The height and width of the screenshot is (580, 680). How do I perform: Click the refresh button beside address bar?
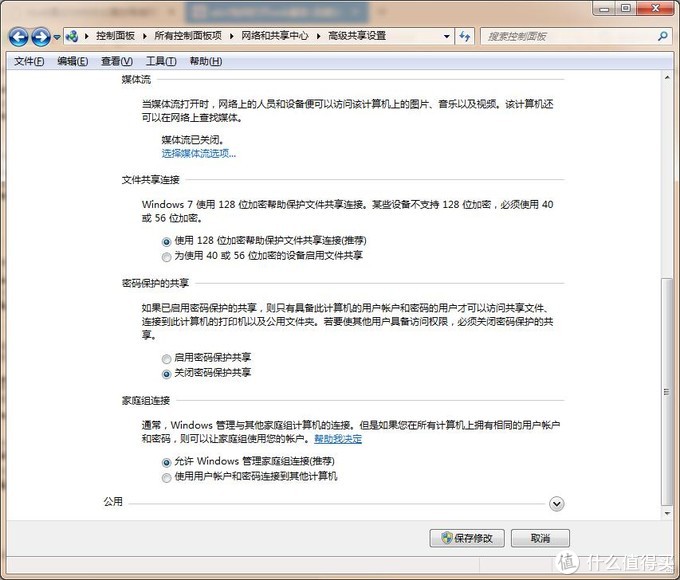[464, 36]
